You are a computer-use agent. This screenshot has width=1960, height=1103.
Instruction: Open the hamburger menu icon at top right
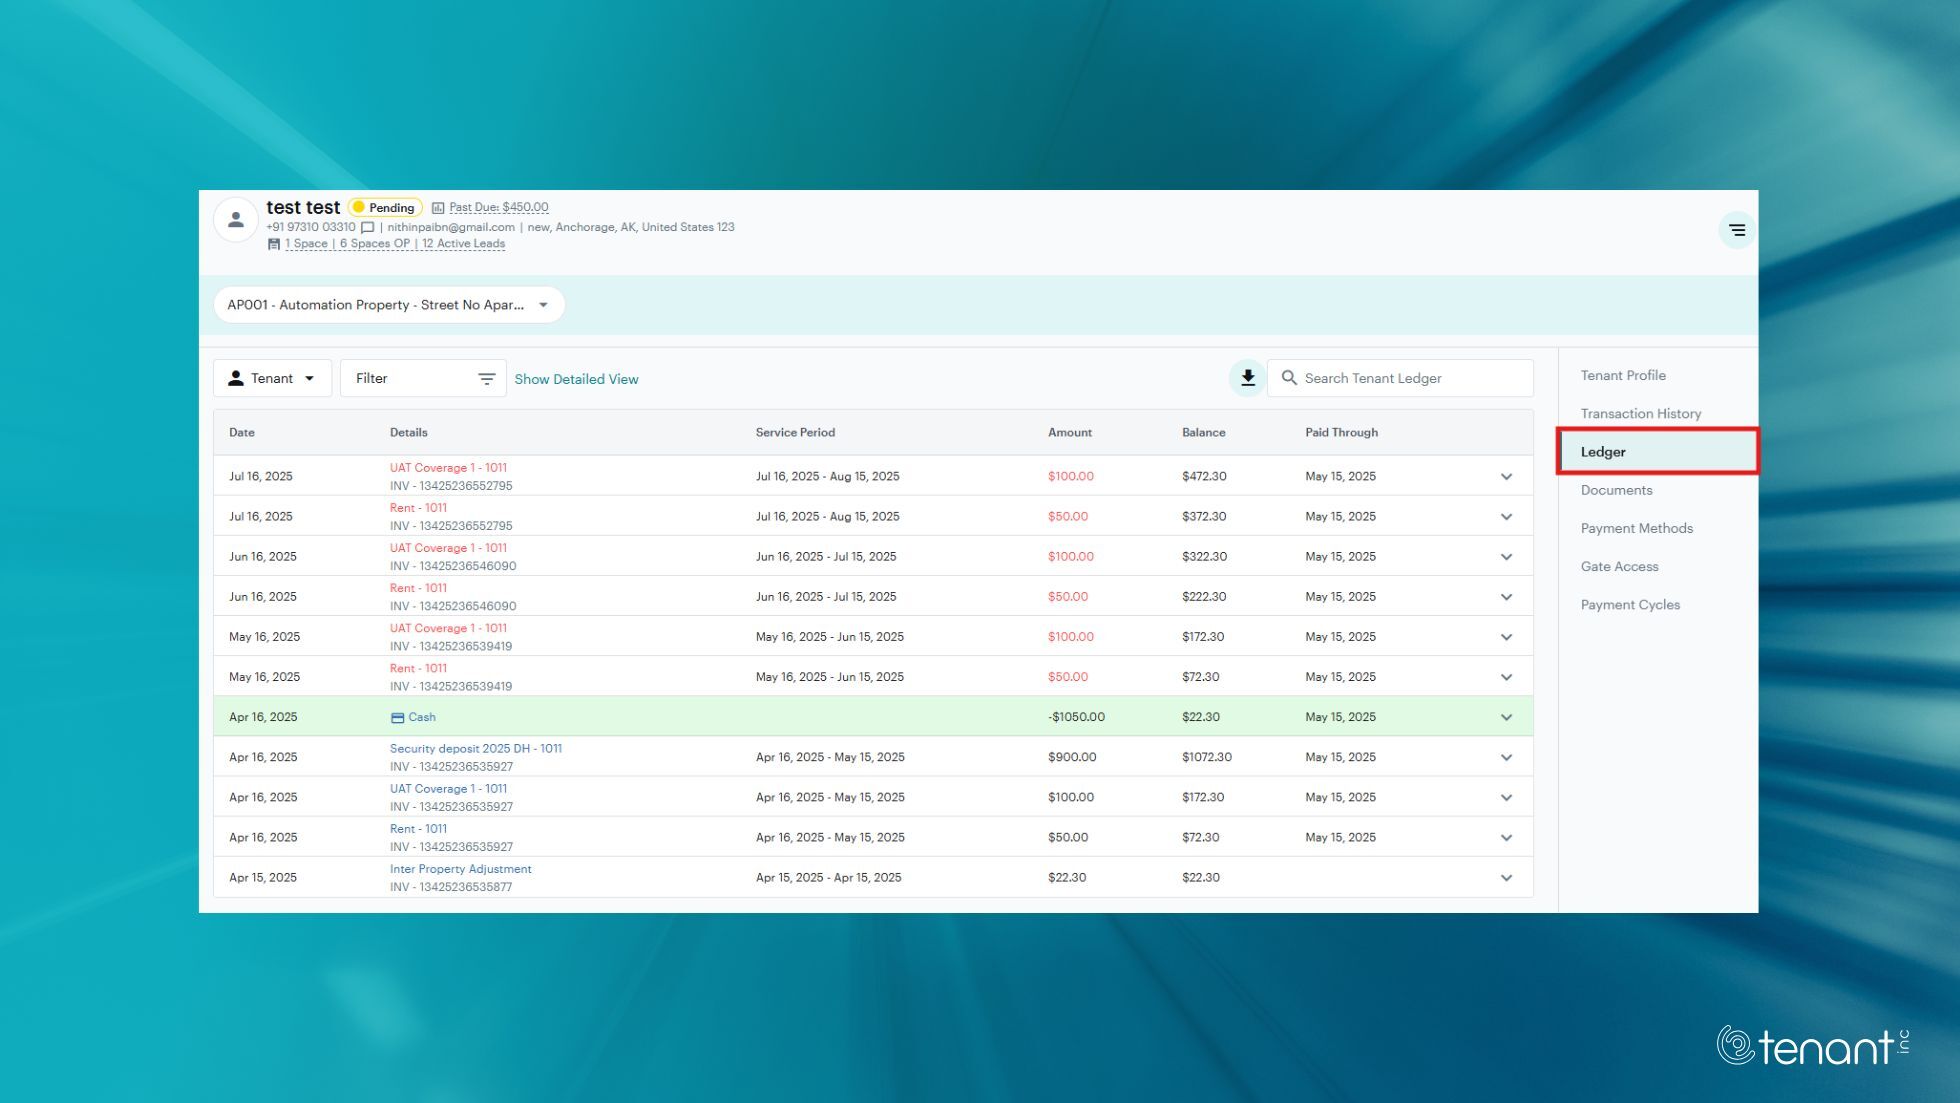(1737, 230)
